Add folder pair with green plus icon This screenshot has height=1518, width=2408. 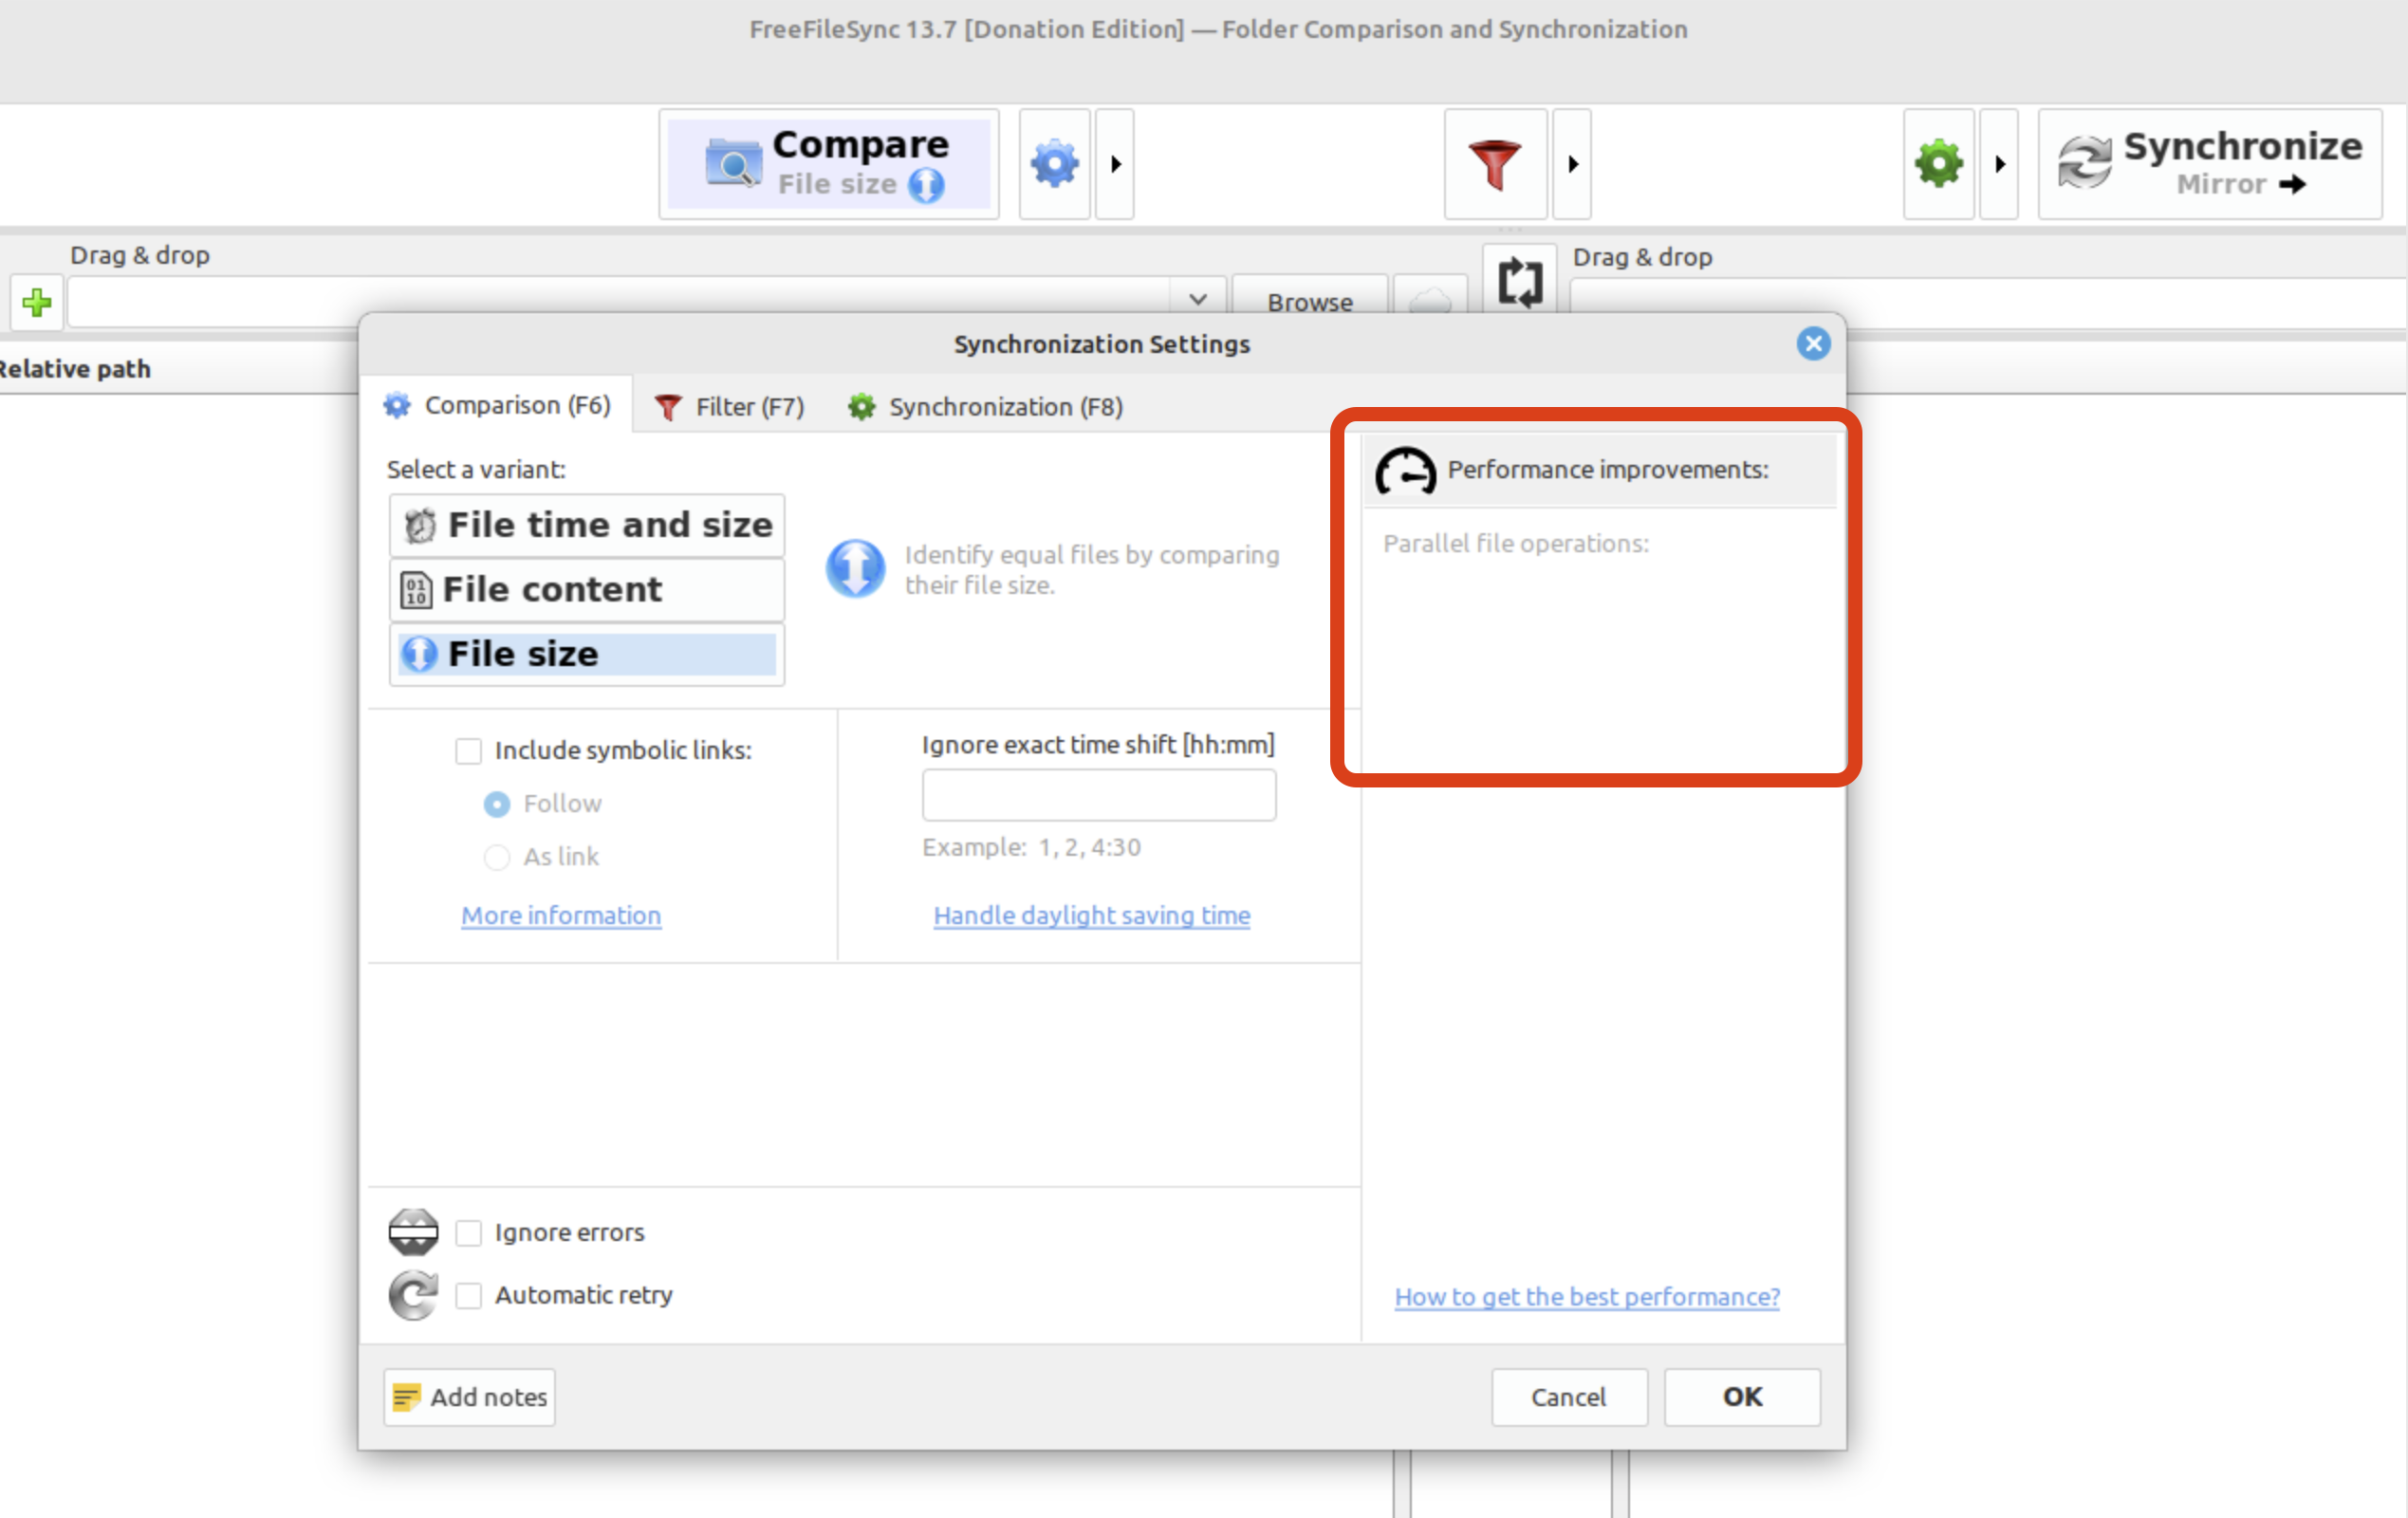pyautogui.click(x=37, y=302)
